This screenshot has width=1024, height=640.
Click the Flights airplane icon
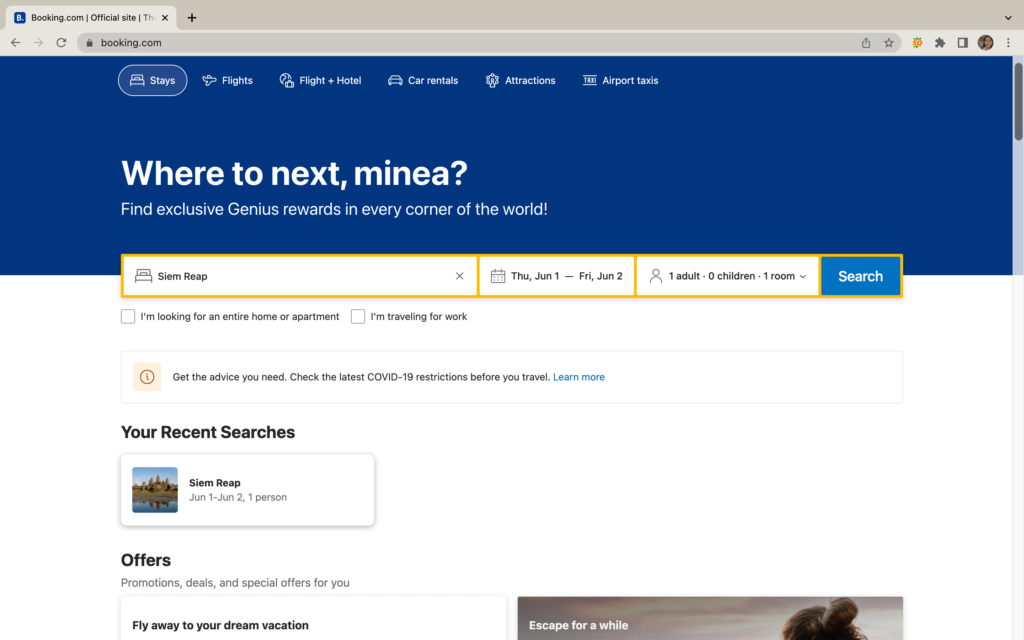click(x=208, y=80)
